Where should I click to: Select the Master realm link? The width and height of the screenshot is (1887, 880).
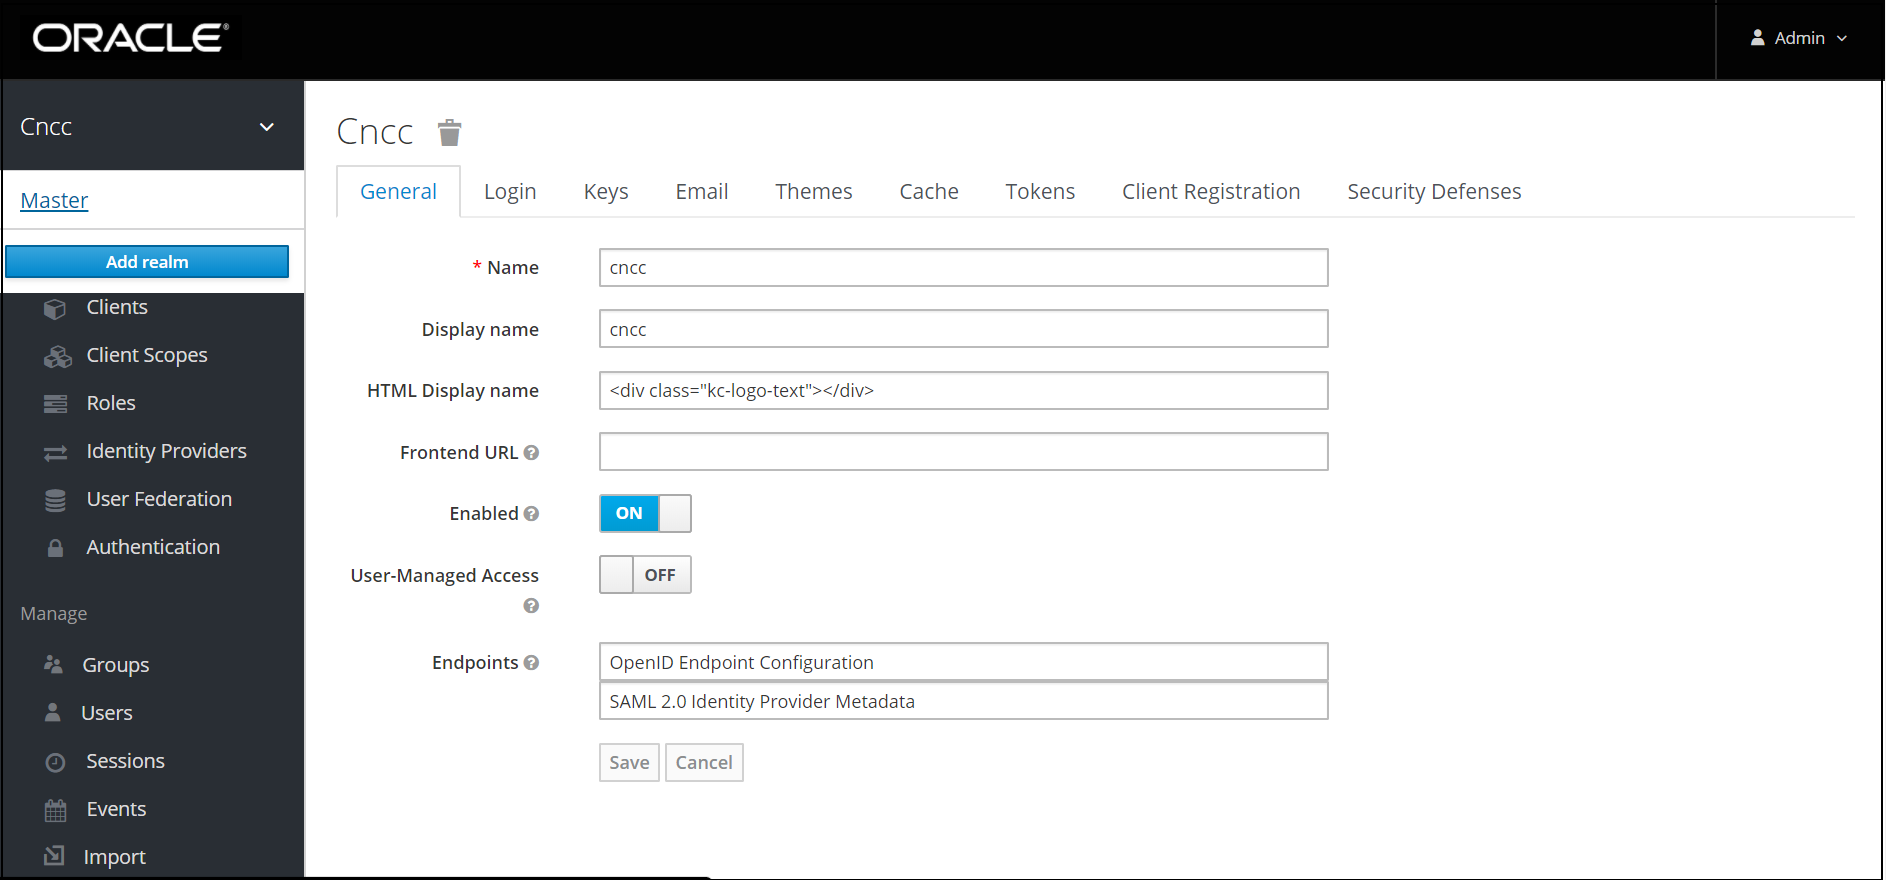pos(54,201)
